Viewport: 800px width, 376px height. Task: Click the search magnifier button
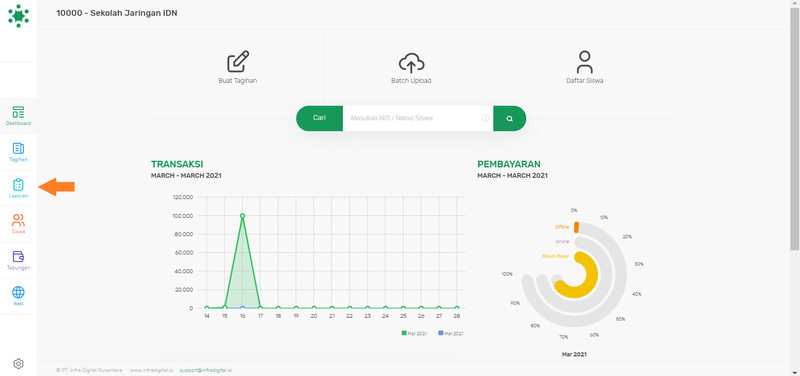pos(510,118)
